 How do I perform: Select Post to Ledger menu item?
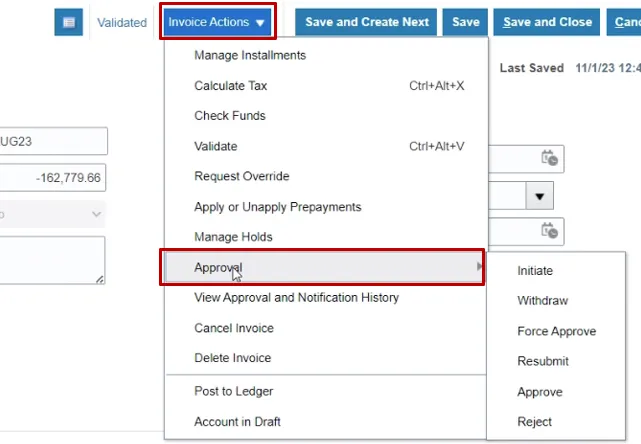[x=233, y=391]
